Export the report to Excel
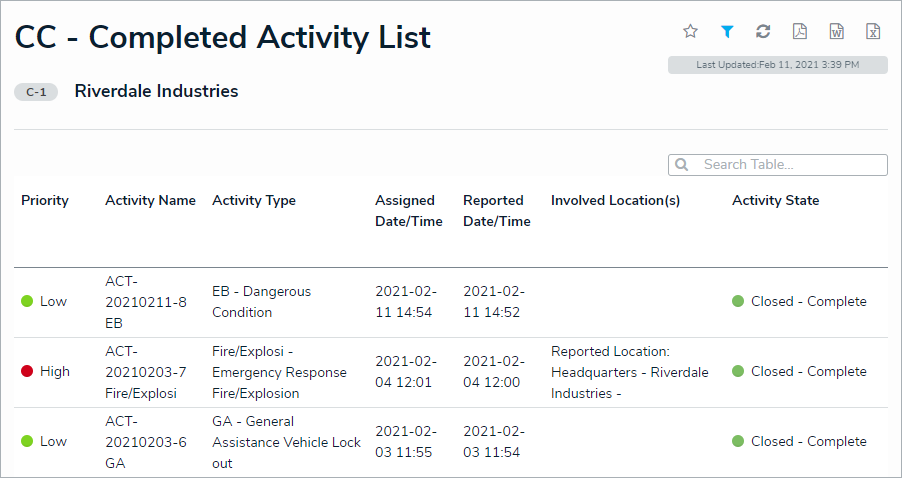The height and width of the screenshot is (478, 902). coord(873,31)
